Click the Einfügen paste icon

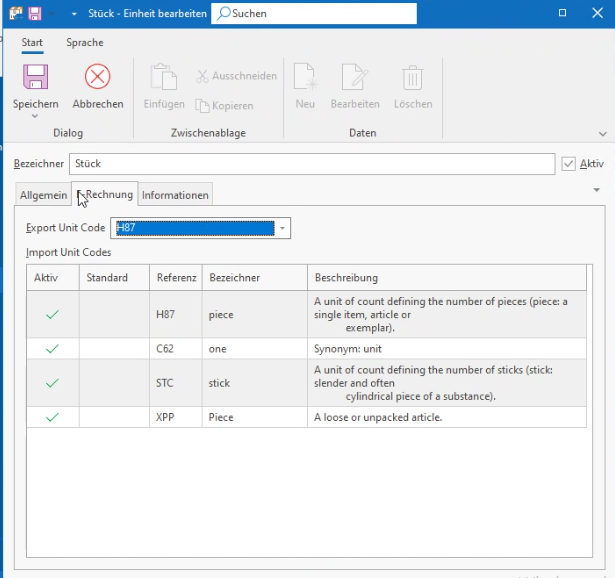point(163,77)
